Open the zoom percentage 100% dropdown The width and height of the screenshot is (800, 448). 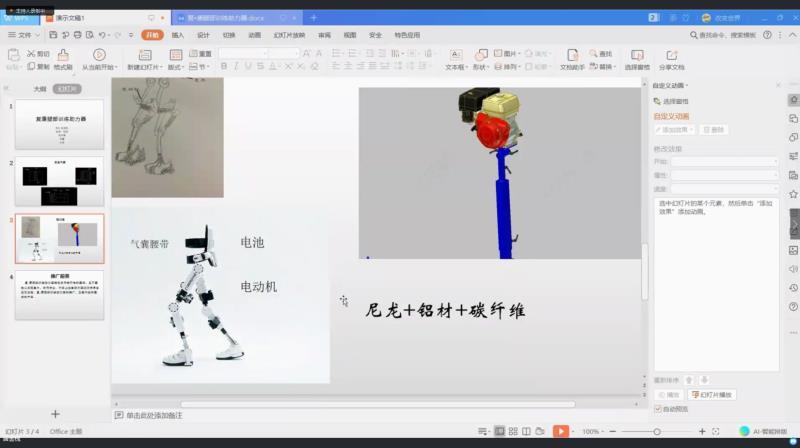coord(593,432)
